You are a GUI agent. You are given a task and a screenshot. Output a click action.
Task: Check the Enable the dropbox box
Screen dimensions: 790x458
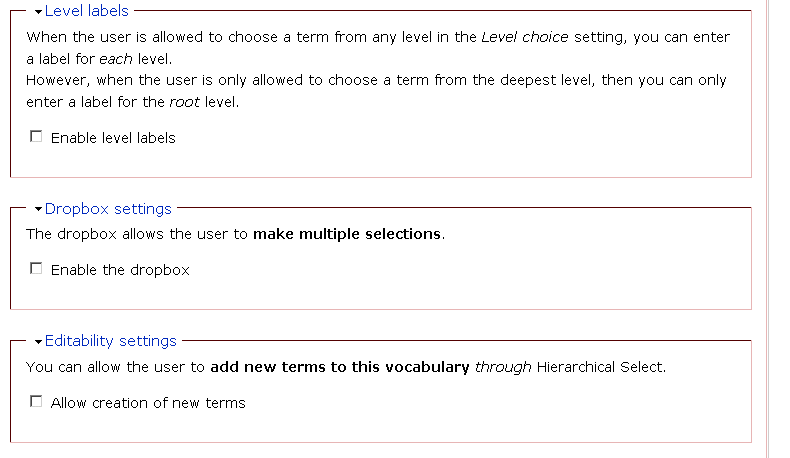(36, 269)
